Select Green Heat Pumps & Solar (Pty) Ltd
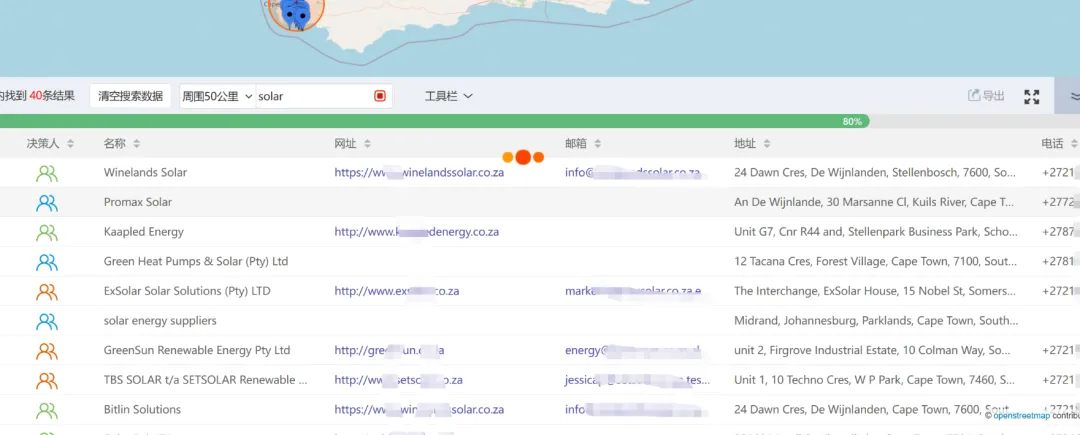Image resolution: width=1080 pixels, height=435 pixels. point(196,262)
